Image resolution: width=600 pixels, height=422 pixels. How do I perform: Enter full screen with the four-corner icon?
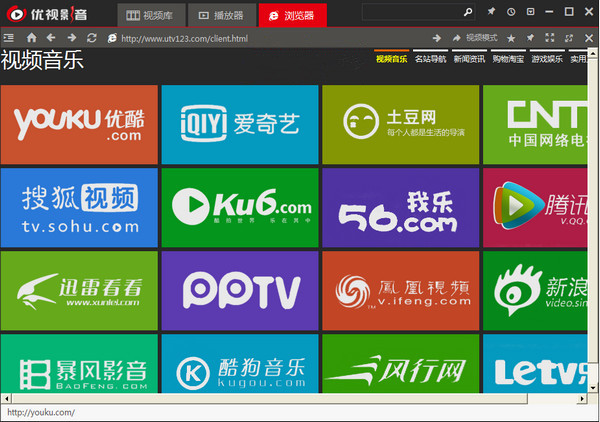pos(549,37)
